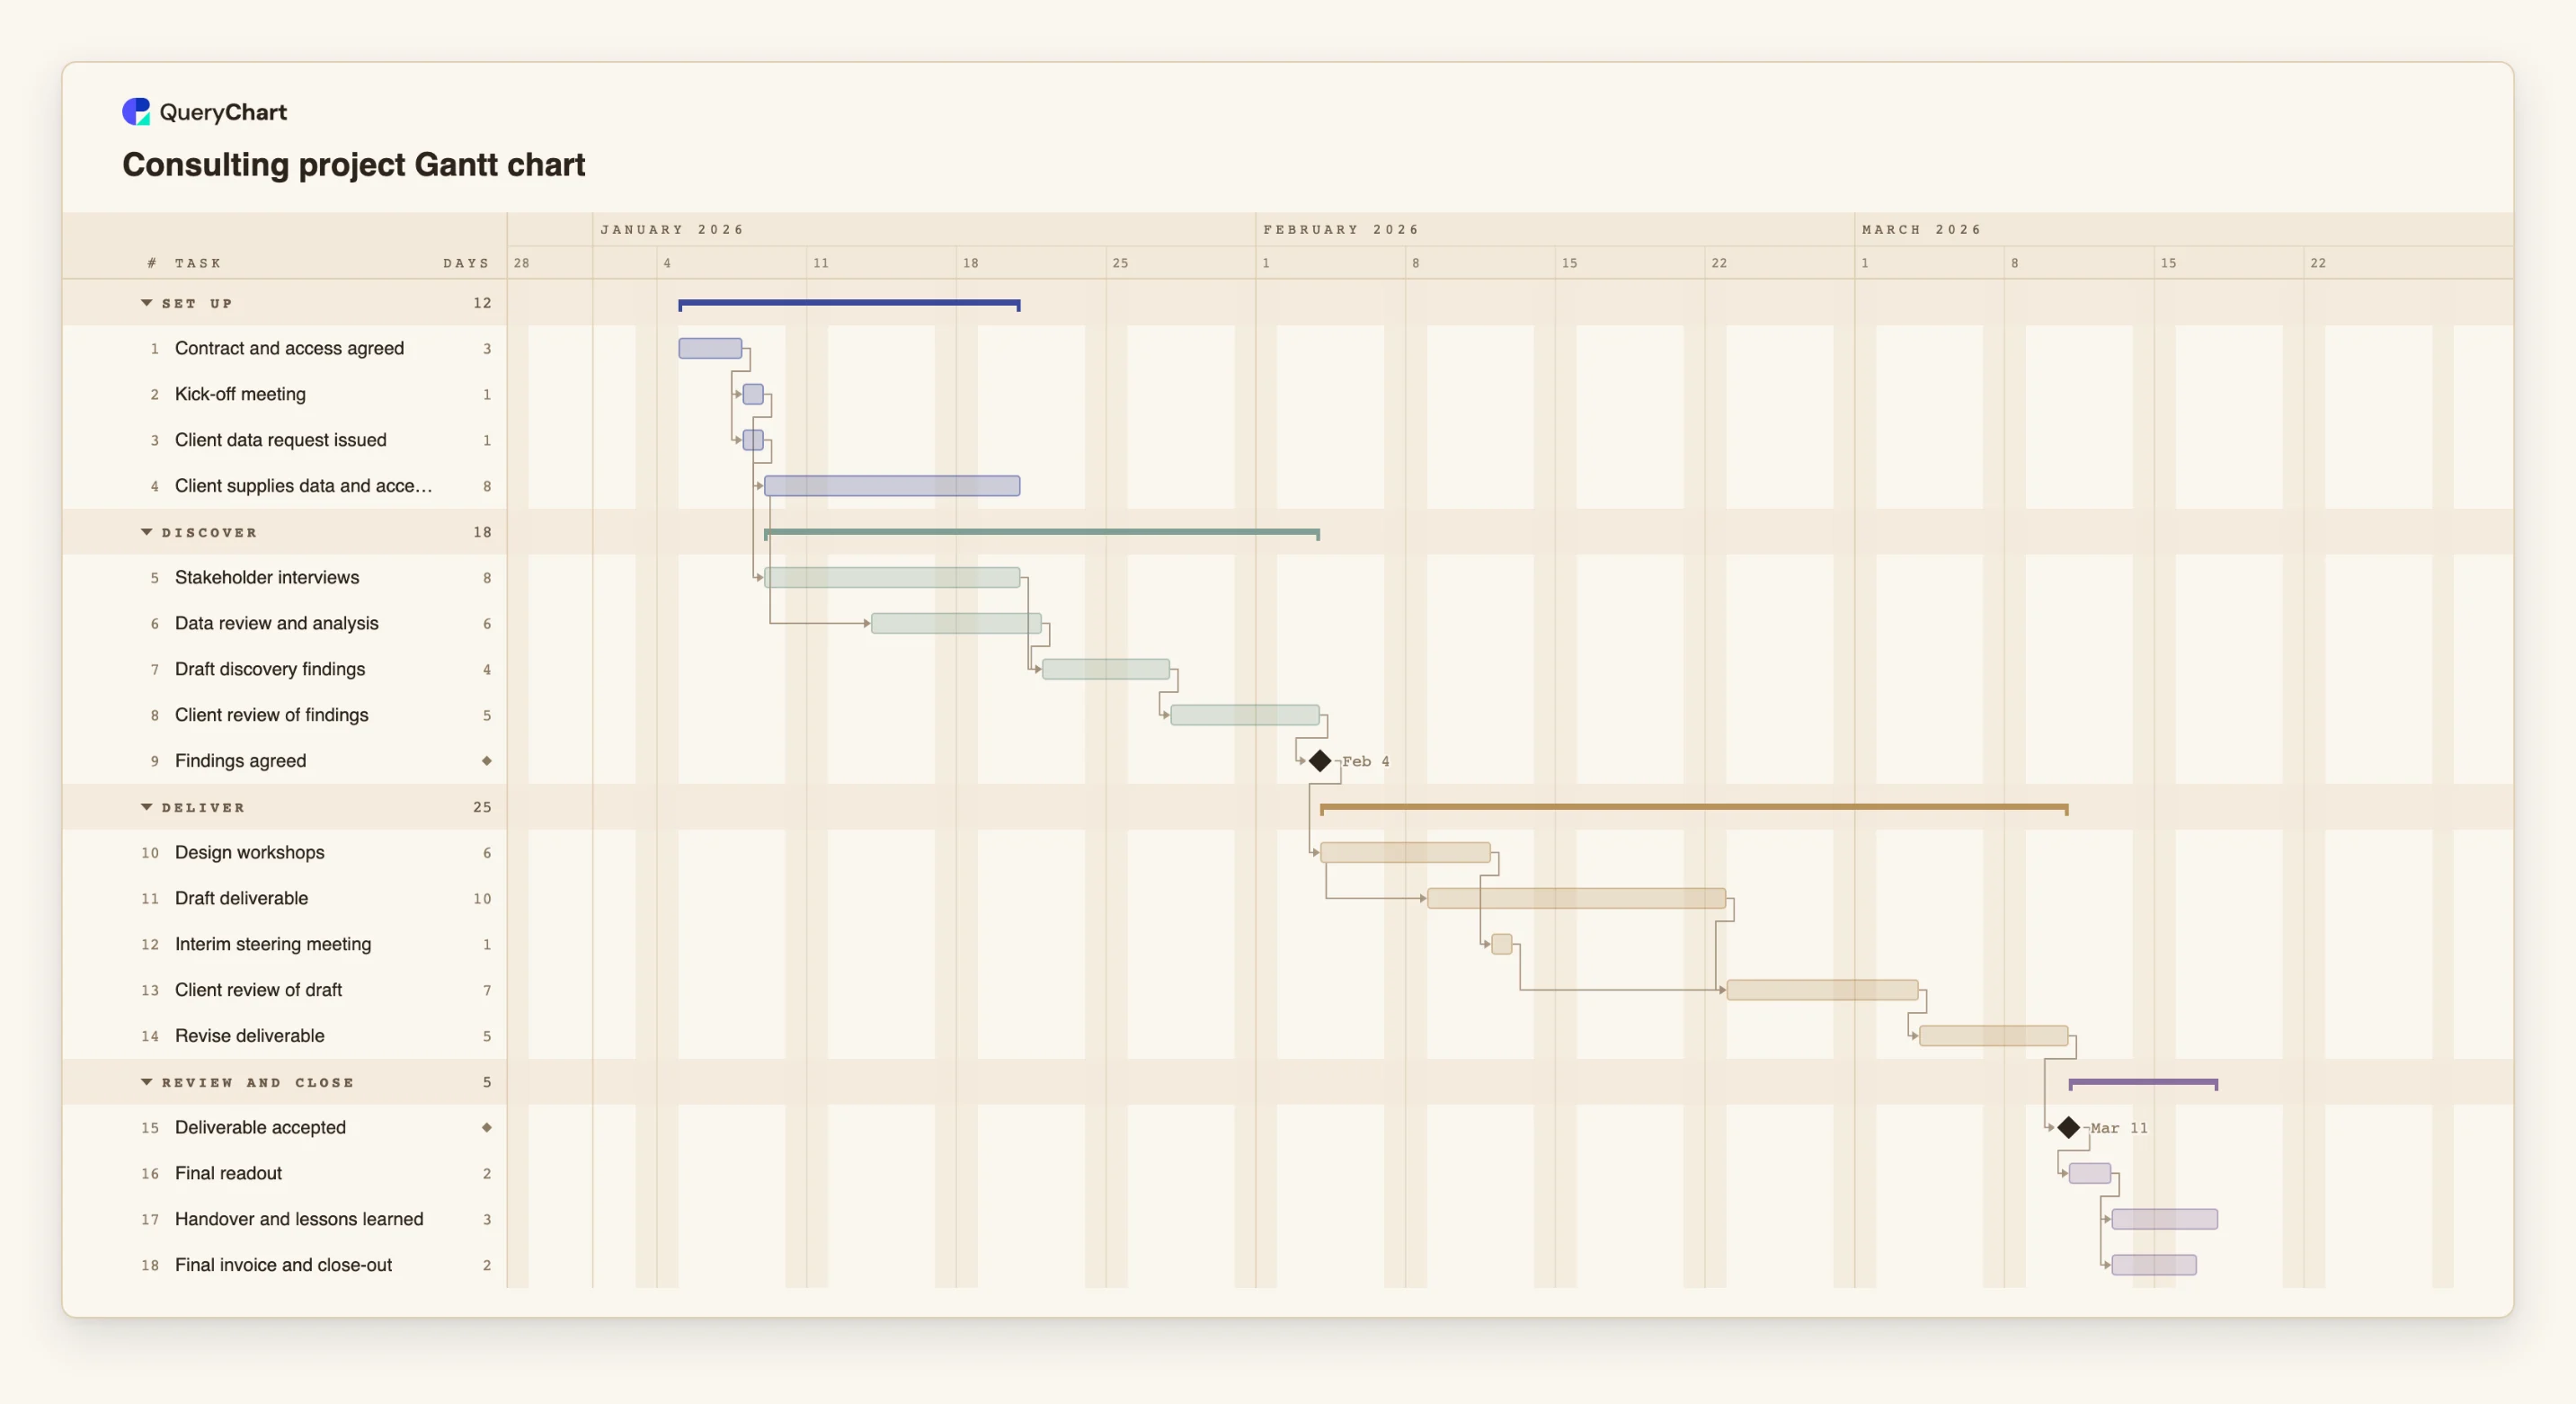Select the Findings agreed task name
The image size is (2576, 1404).
coord(241,761)
